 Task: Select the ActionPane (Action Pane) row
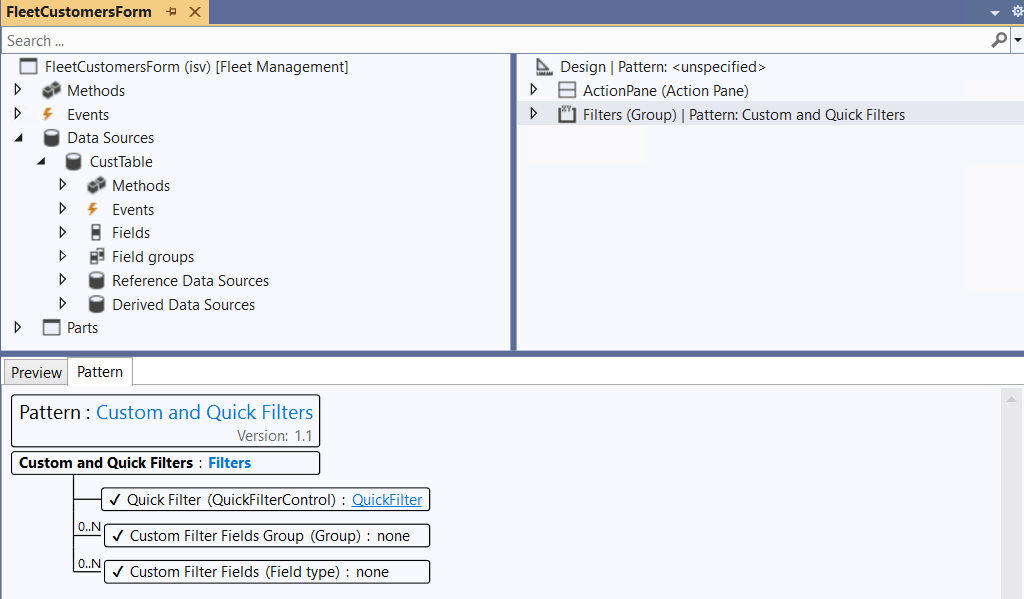tap(665, 91)
